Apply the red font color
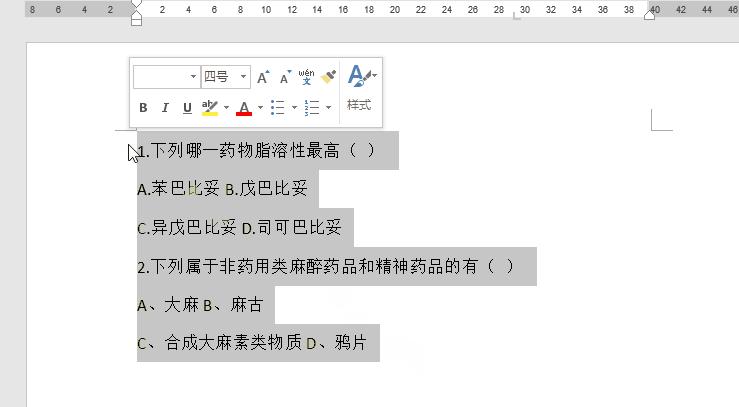 point(244,108)
